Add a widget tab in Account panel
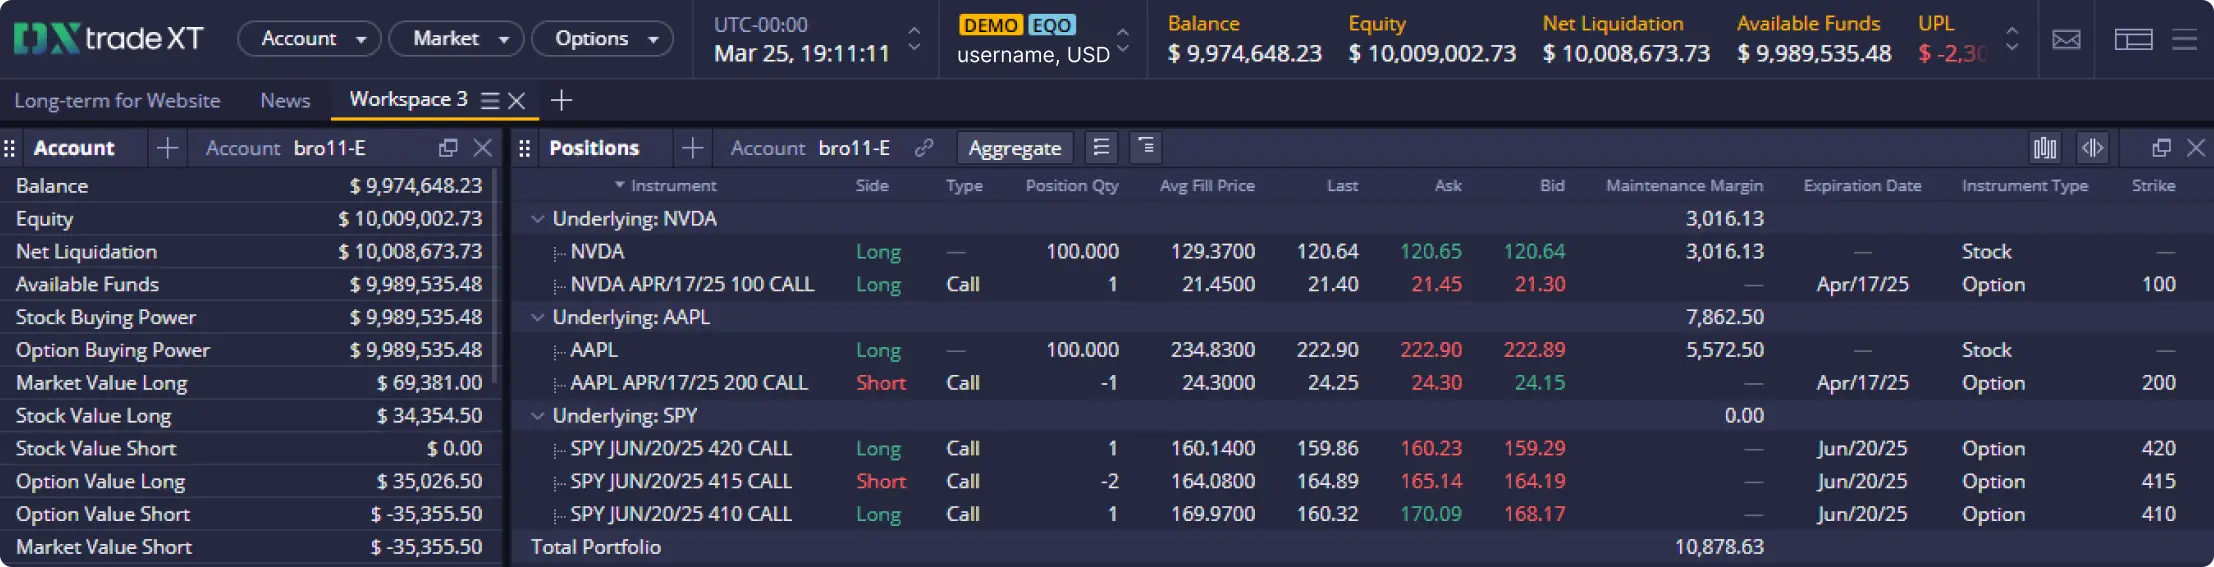 [x=167, y=148]
